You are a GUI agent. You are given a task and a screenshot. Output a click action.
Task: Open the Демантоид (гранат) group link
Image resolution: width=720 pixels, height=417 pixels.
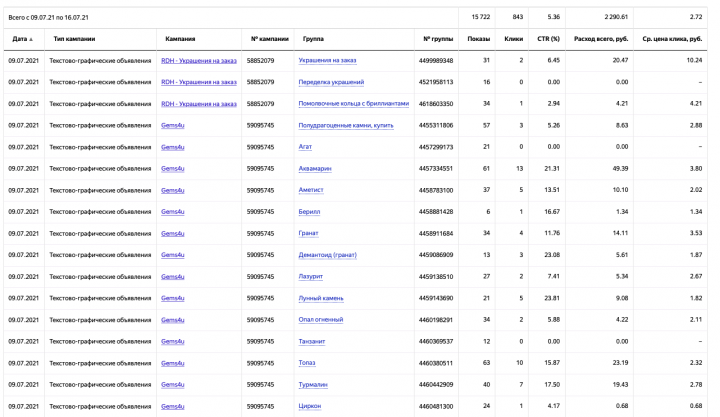pos(327,255)
